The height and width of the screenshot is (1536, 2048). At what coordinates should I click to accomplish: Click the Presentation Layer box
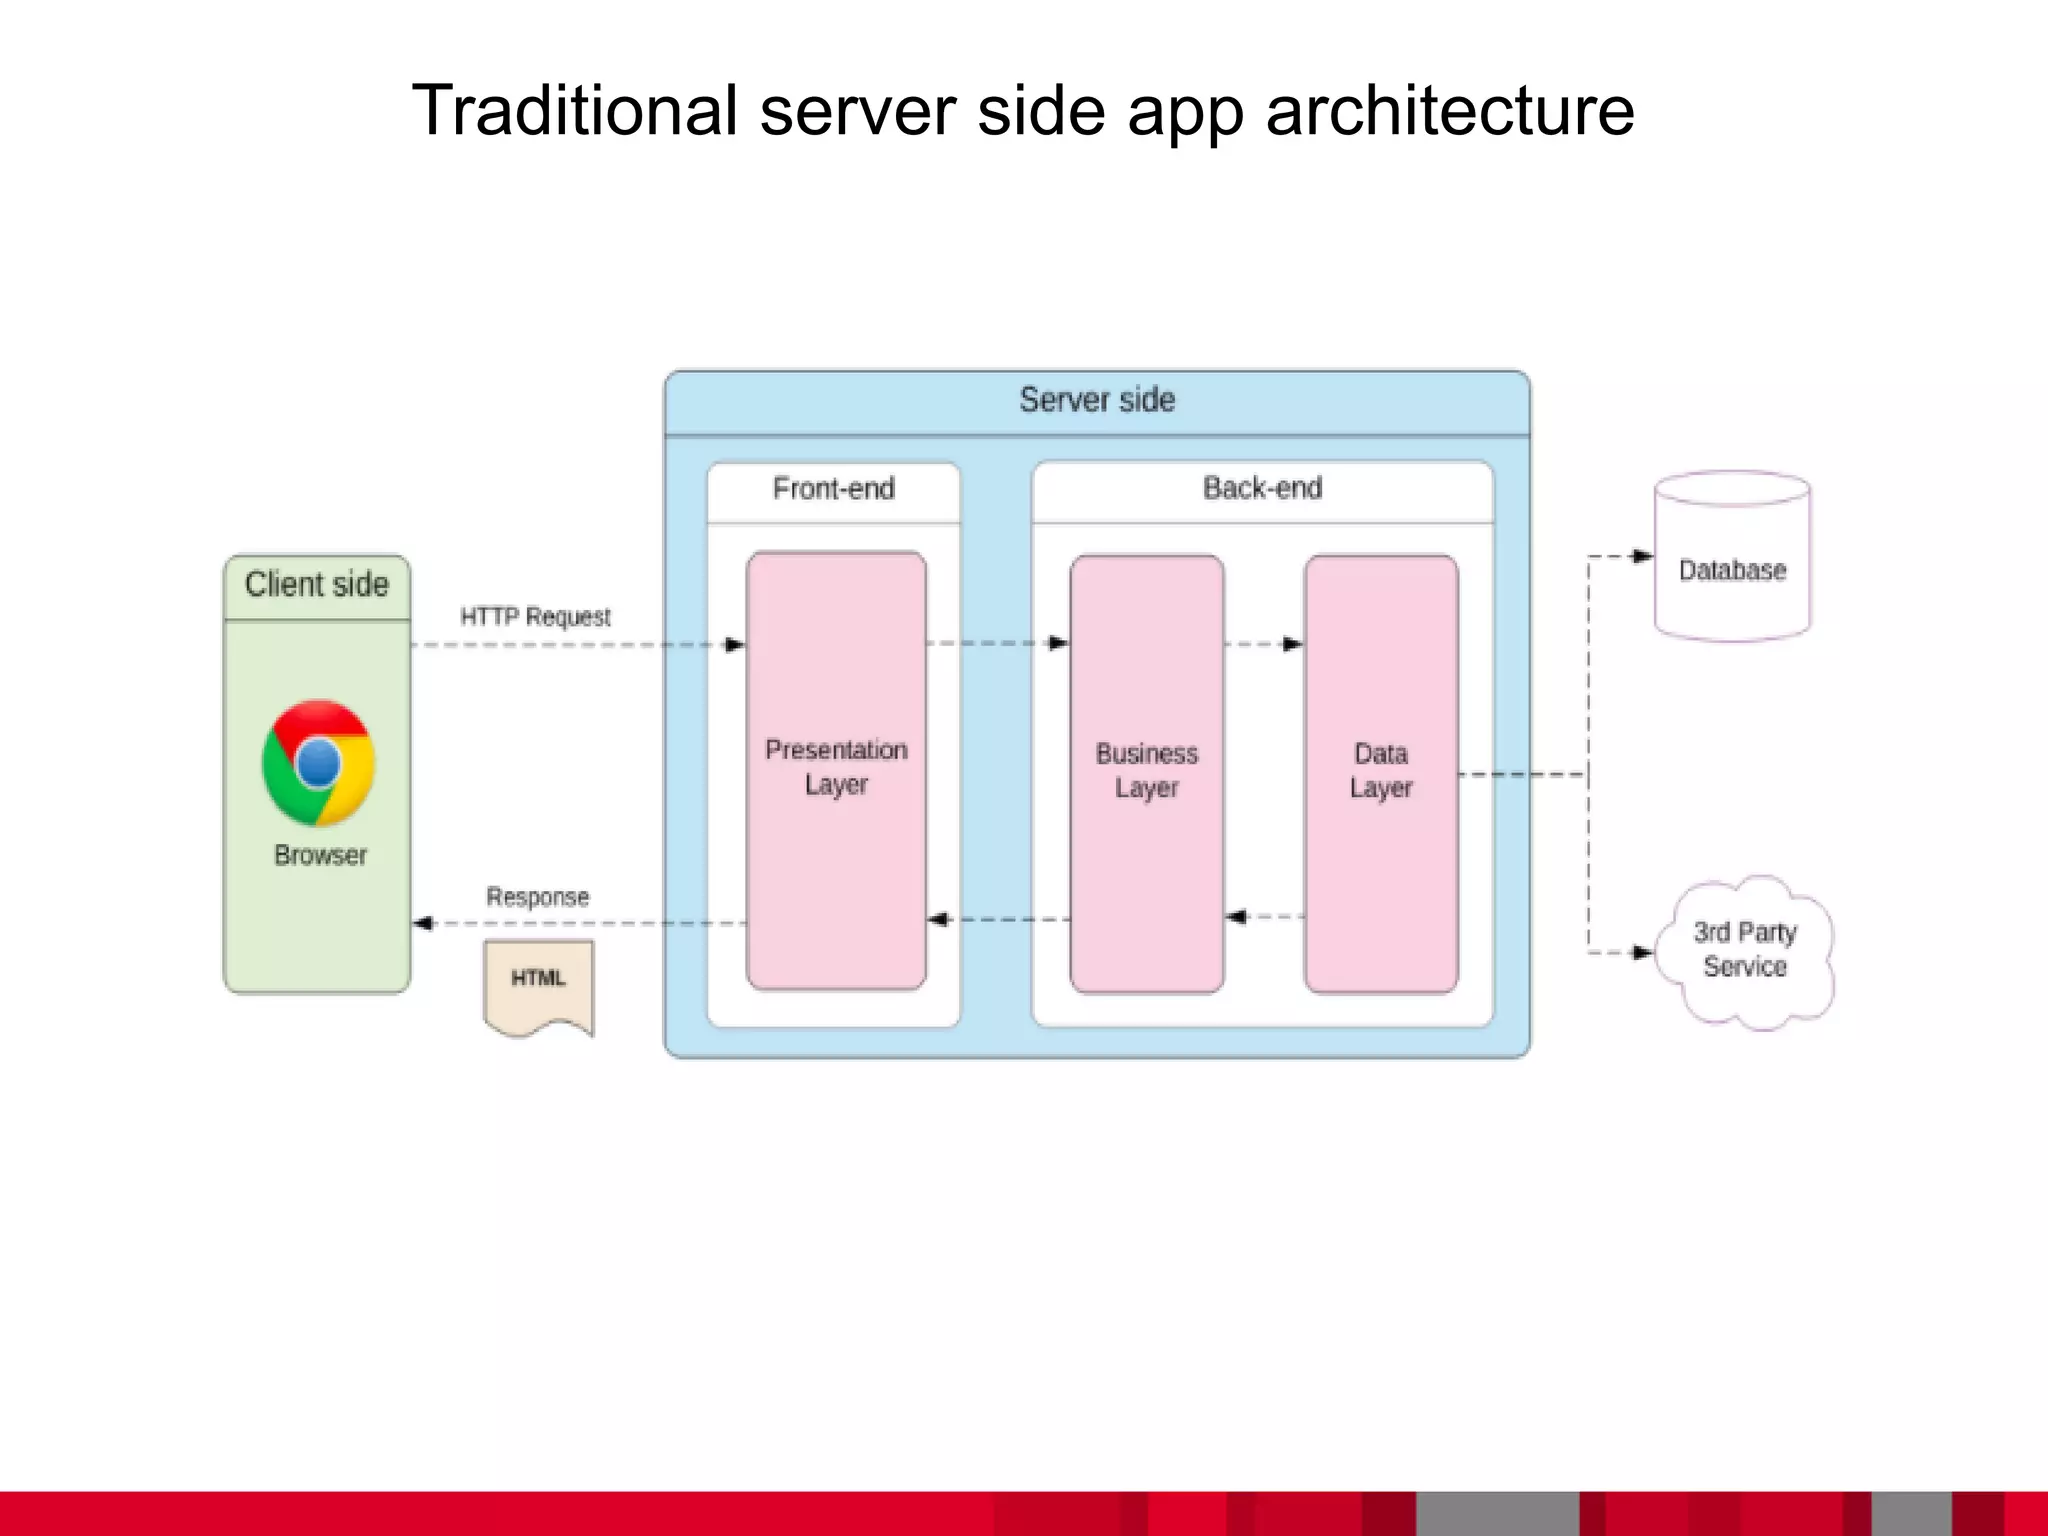coord(836,770)
